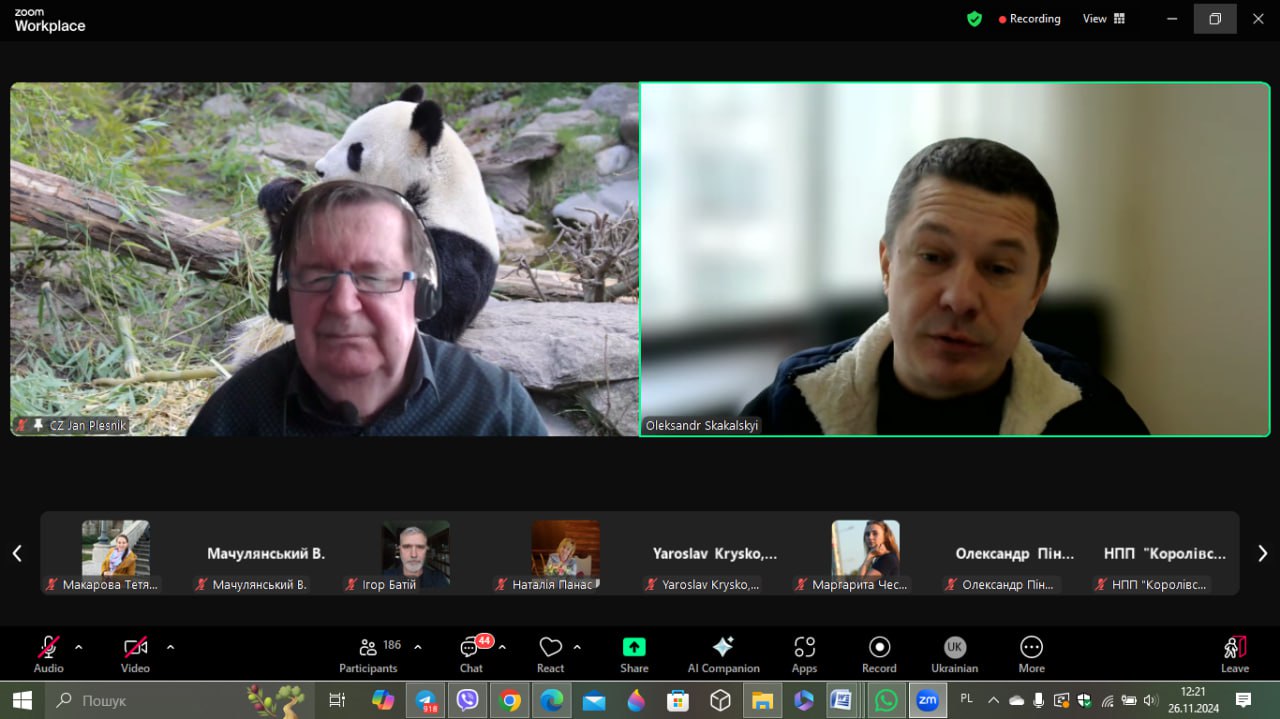Click the green Share screen button
The image size is (1280, 719).
pyautogui.click(x=634, y=654)
